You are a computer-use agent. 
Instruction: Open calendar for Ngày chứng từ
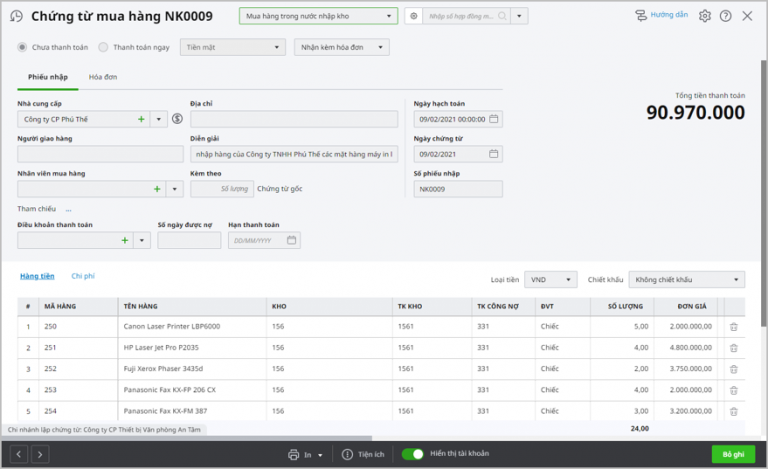(493, 154)
